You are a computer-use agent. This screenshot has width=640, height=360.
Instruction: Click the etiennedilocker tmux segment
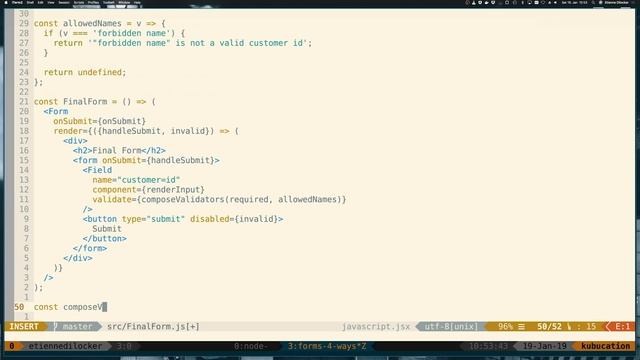pos(65,346)
